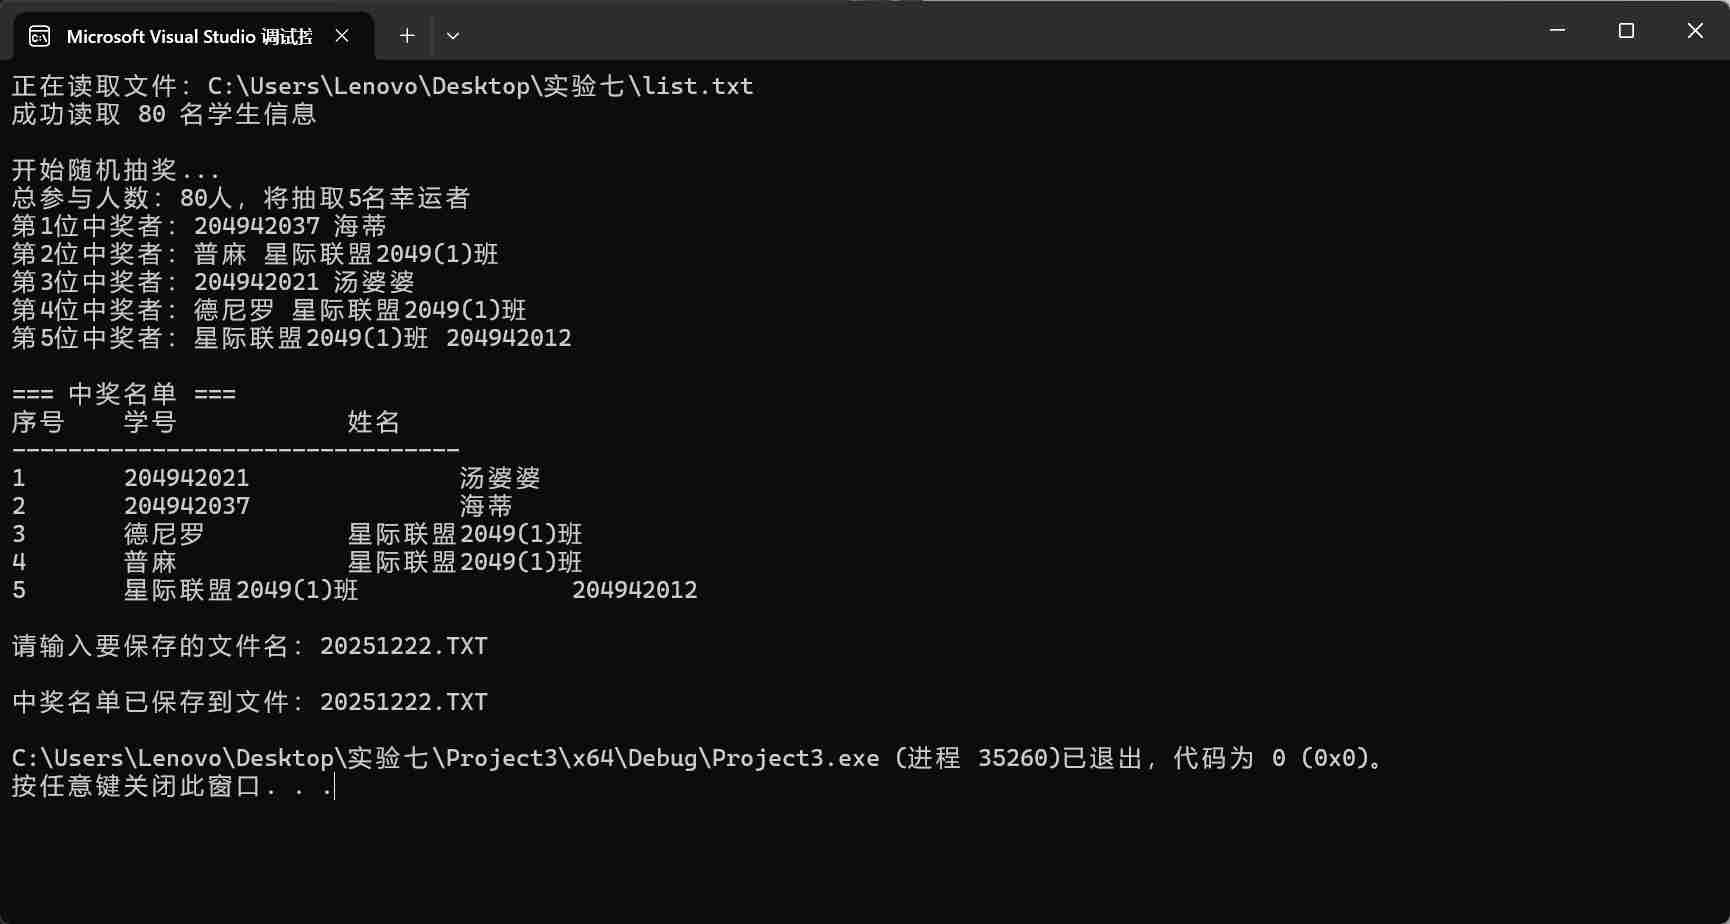Click the winners list table header row
Screen dimensions: 1730x924
pos(206,422)
